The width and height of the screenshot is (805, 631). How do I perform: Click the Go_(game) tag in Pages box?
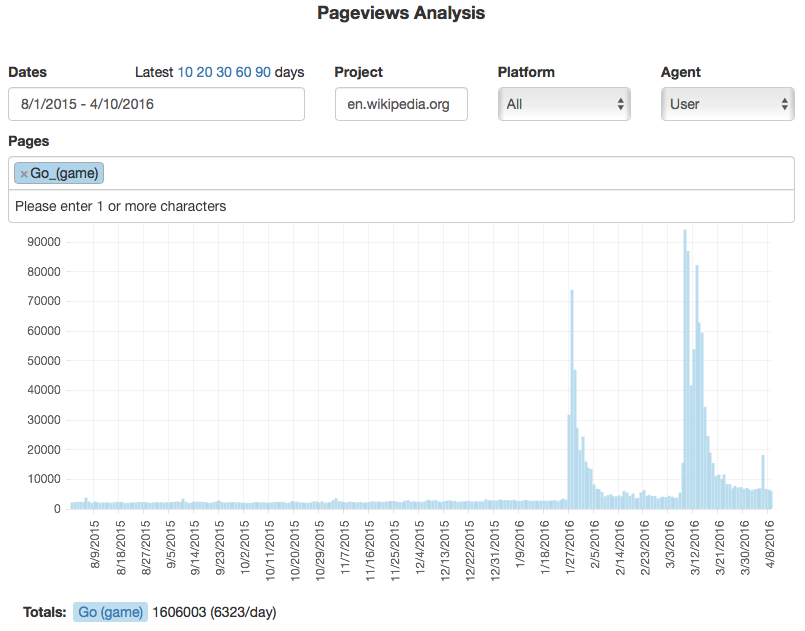[x=65, y=174]
